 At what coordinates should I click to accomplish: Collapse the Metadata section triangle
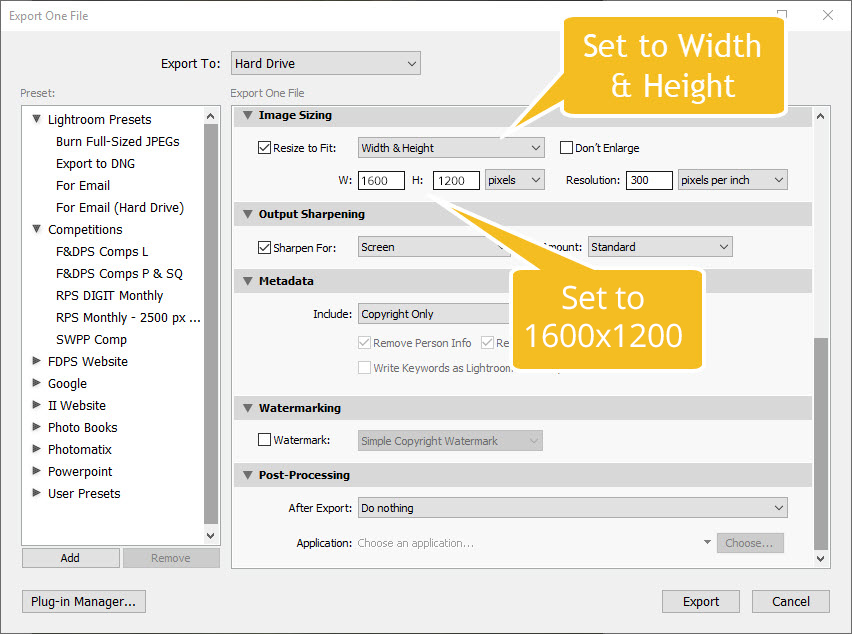246,282
